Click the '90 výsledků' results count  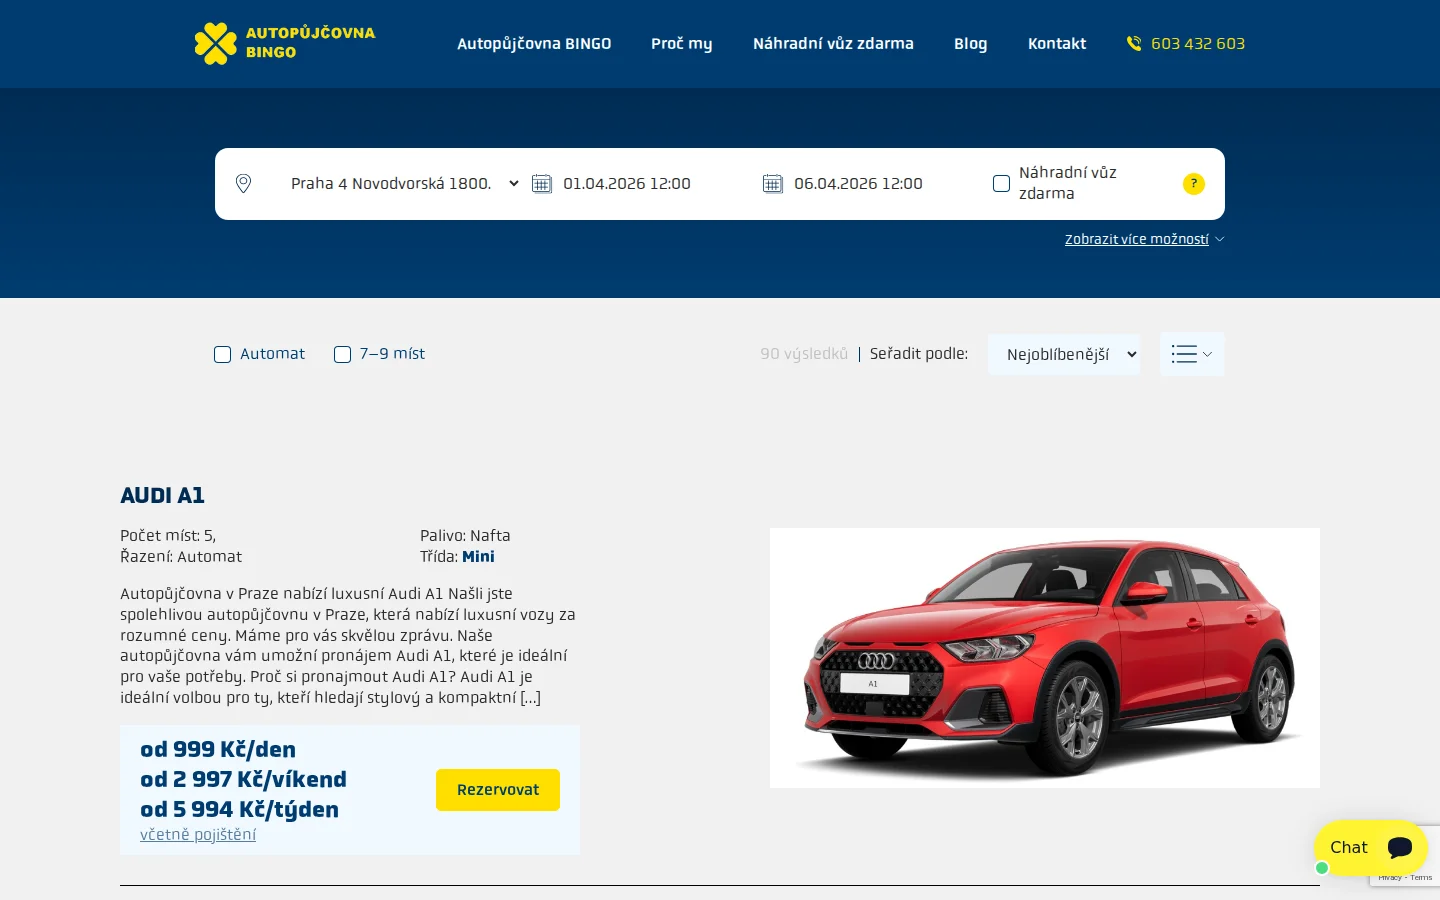point(804,354)
